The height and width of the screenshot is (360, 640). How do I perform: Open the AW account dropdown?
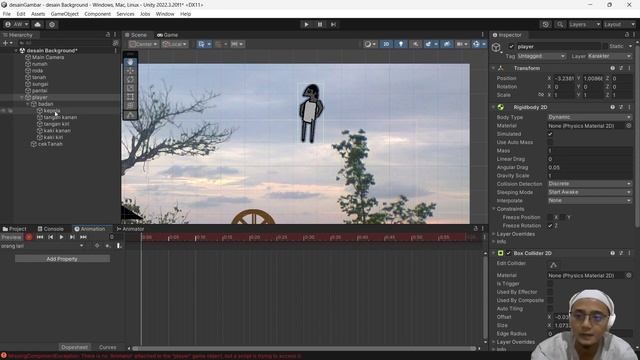pyautogui.click(x=17, y=24)
